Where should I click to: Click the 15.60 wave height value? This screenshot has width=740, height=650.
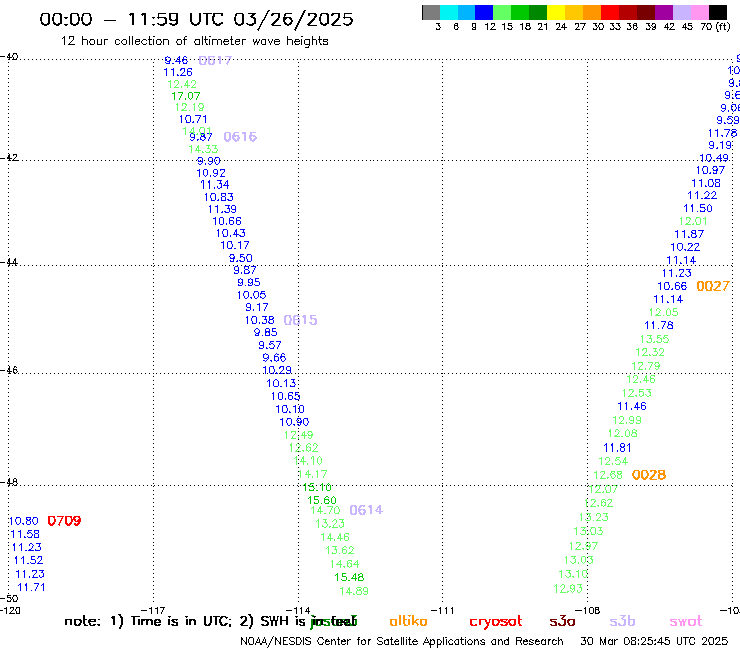(x=322, y=500)
